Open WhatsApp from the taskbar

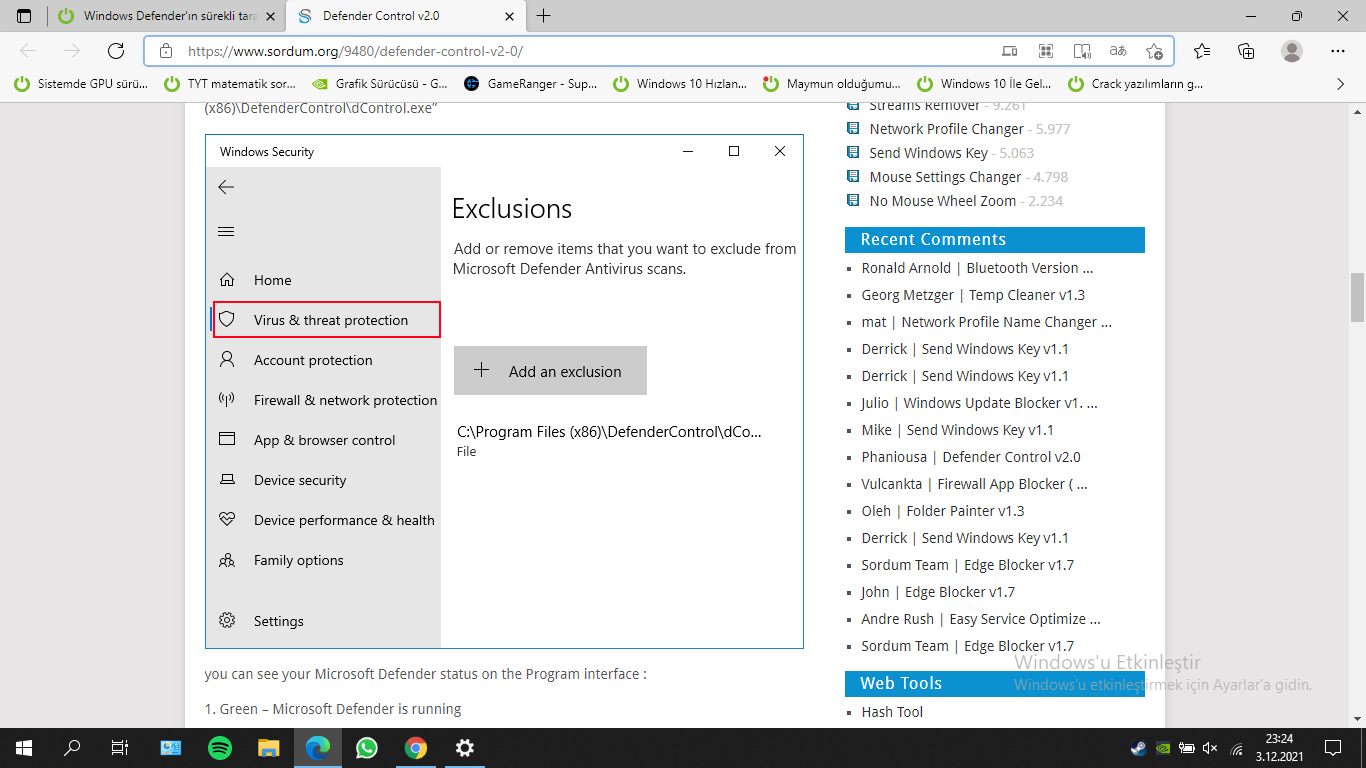click(367, 748)
